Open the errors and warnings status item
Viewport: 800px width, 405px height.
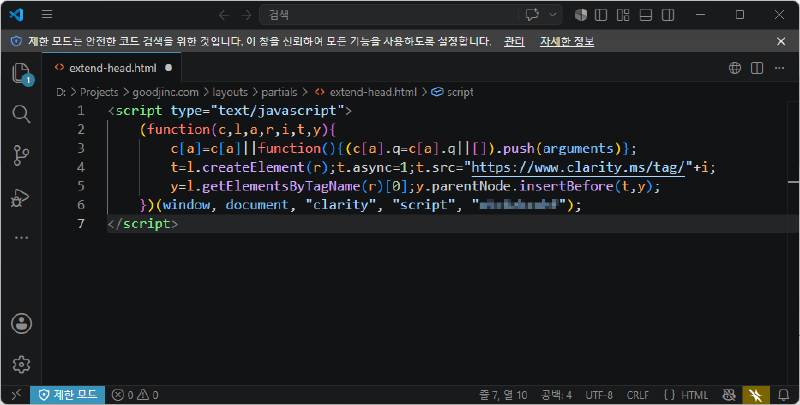pyautogui.click(x=135, y=395)
